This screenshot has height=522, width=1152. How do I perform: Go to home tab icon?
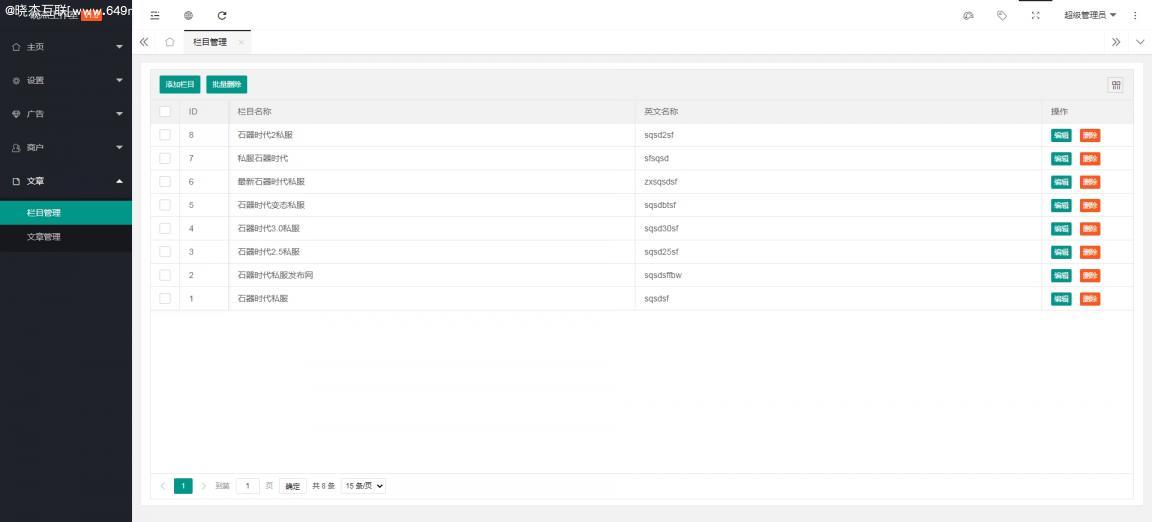pos(170,42)
